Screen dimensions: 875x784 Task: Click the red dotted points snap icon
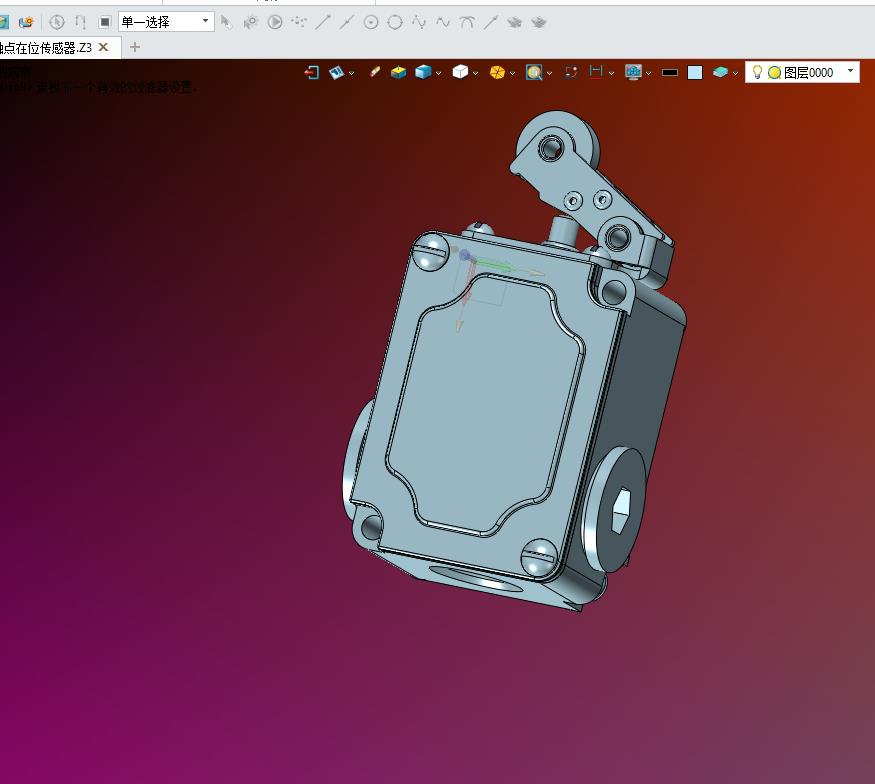tap(570, 72)
